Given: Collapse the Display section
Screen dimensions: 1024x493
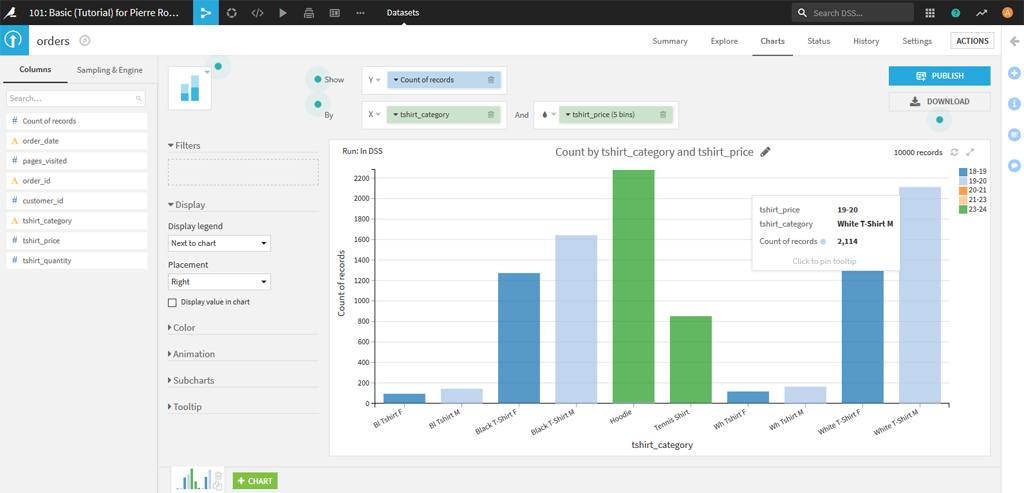Looking at the screenshot, I should pyautogui.click(x=187, y=204).
